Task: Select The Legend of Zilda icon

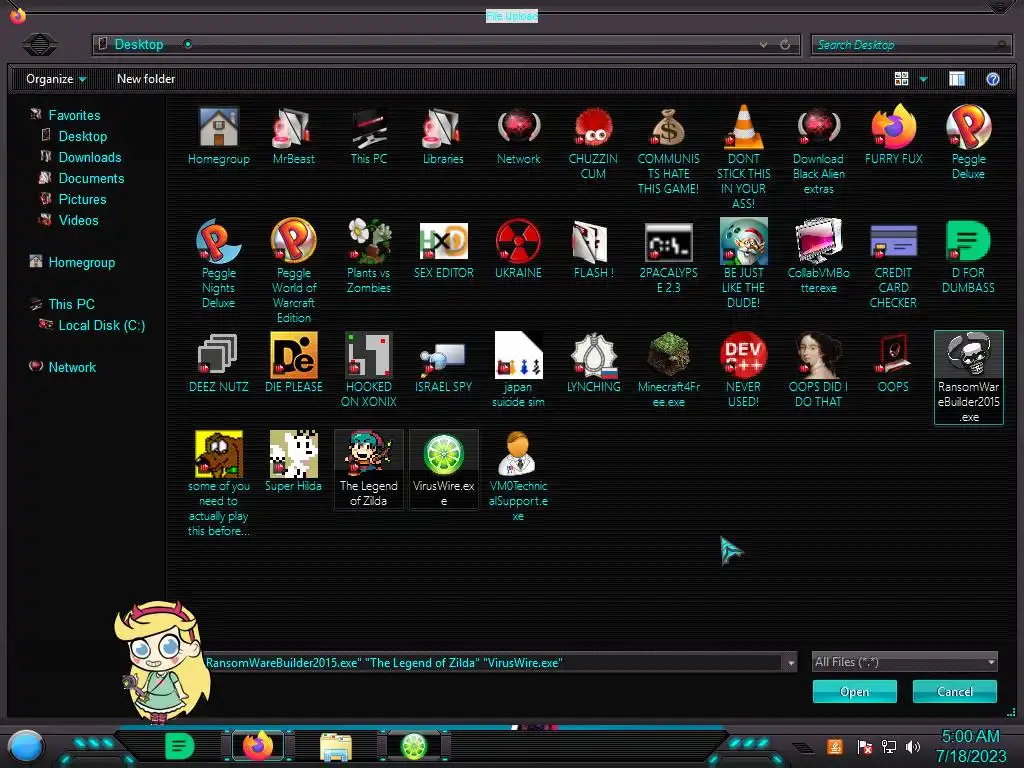Action: (368, 468)
